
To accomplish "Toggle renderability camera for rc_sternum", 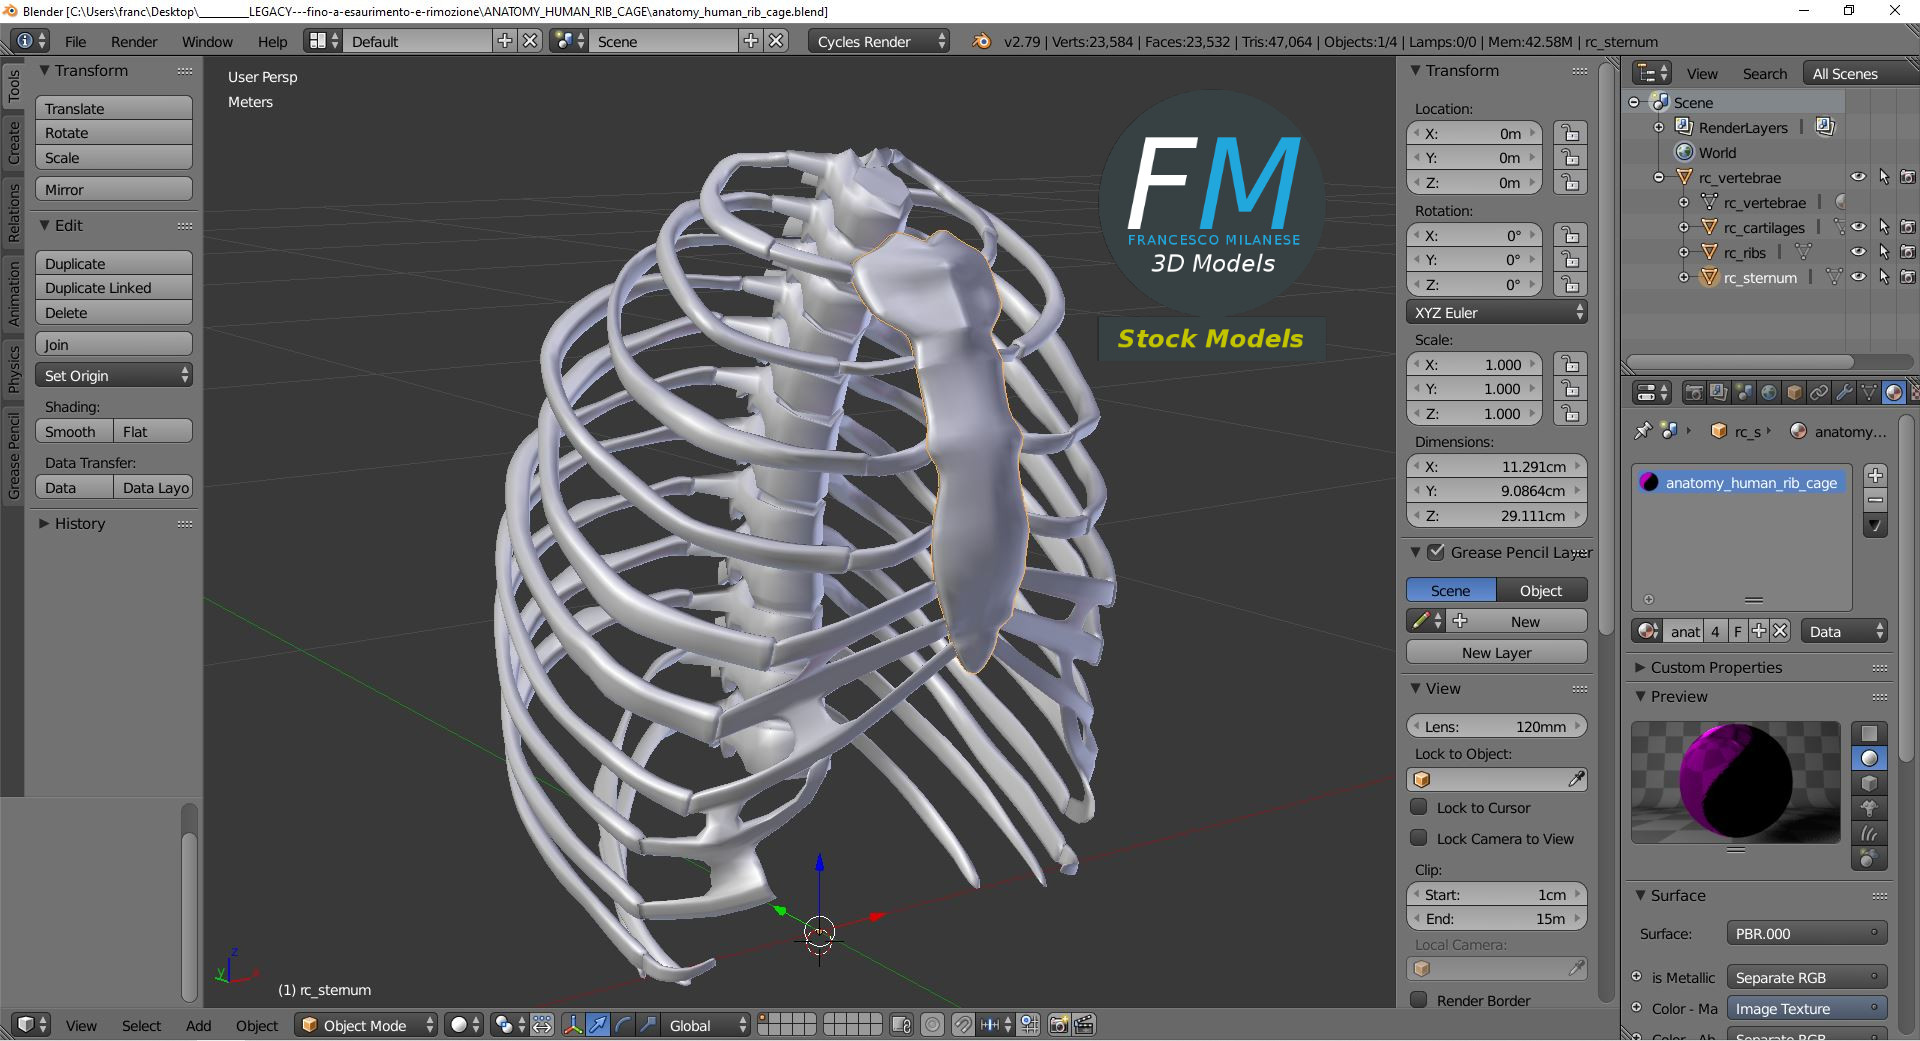I will 1908,277.
